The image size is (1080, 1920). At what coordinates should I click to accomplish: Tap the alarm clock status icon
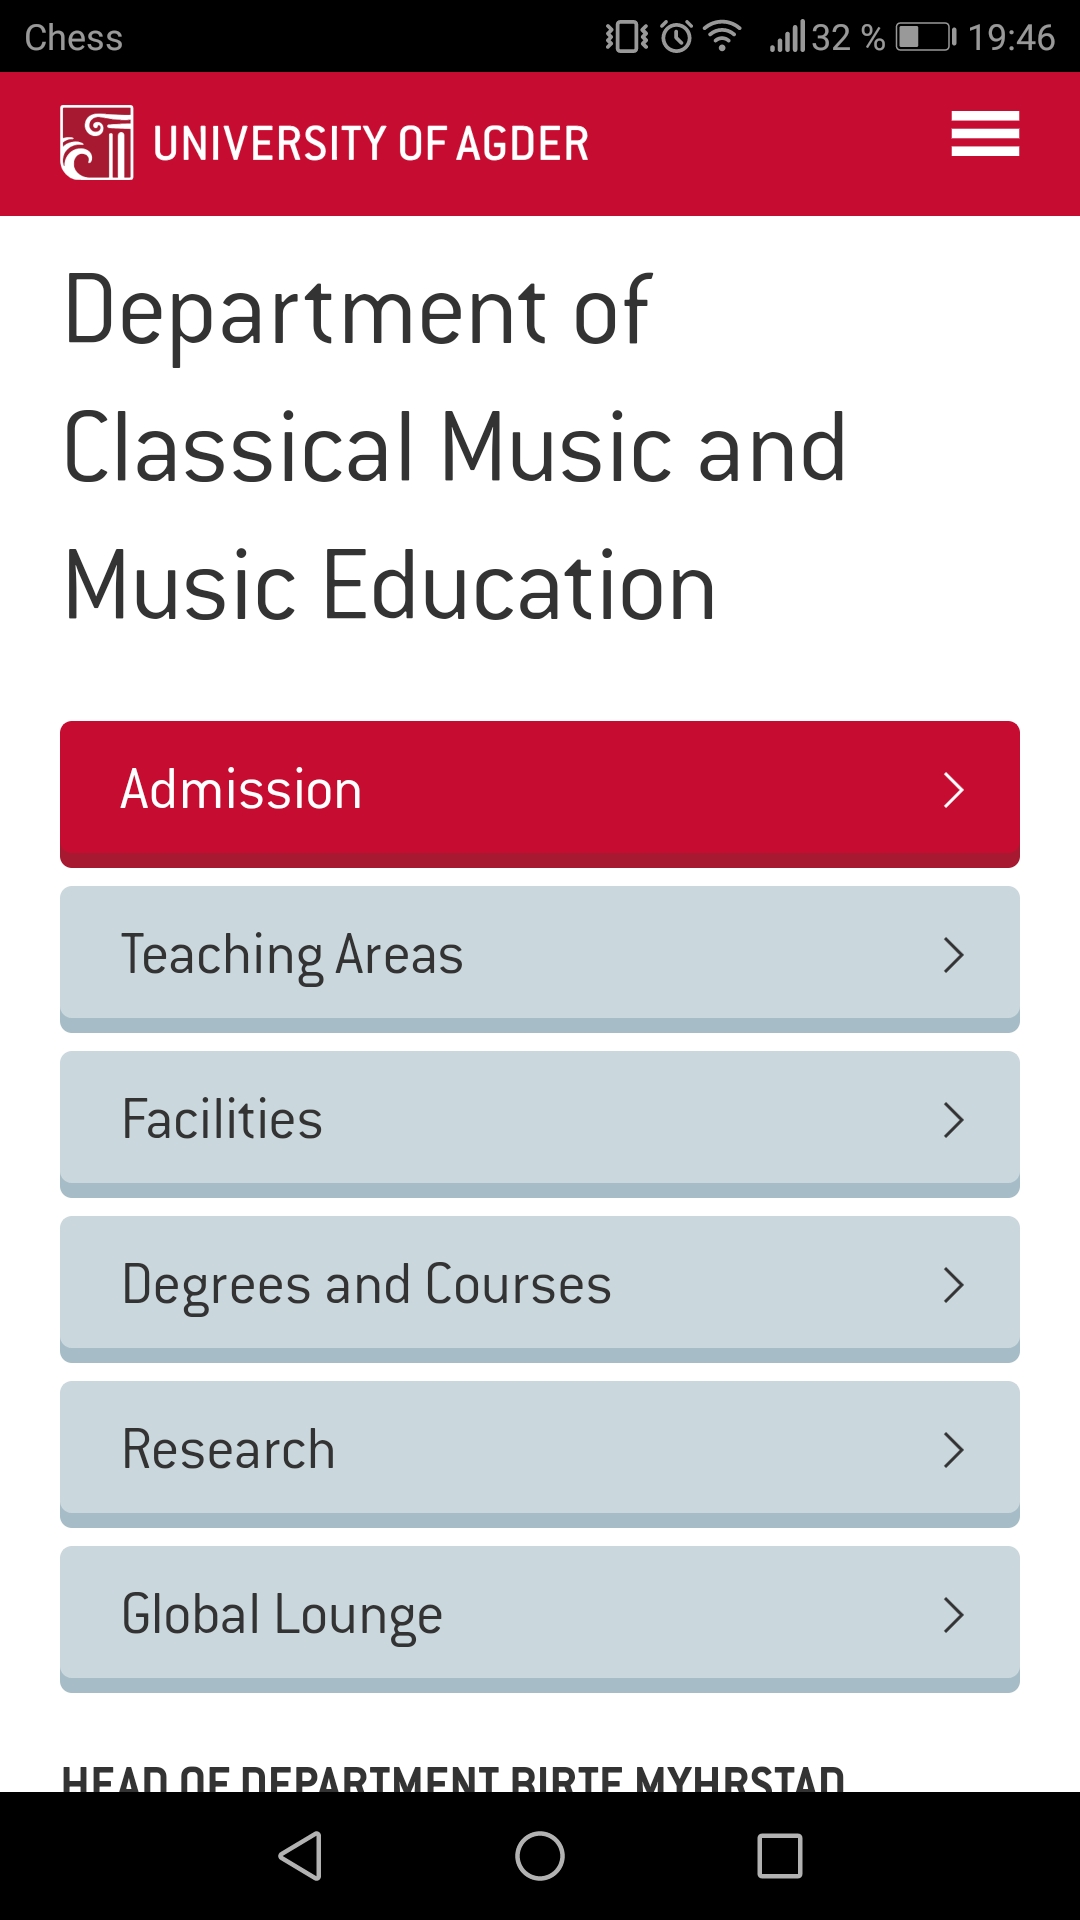pos(677,37)
